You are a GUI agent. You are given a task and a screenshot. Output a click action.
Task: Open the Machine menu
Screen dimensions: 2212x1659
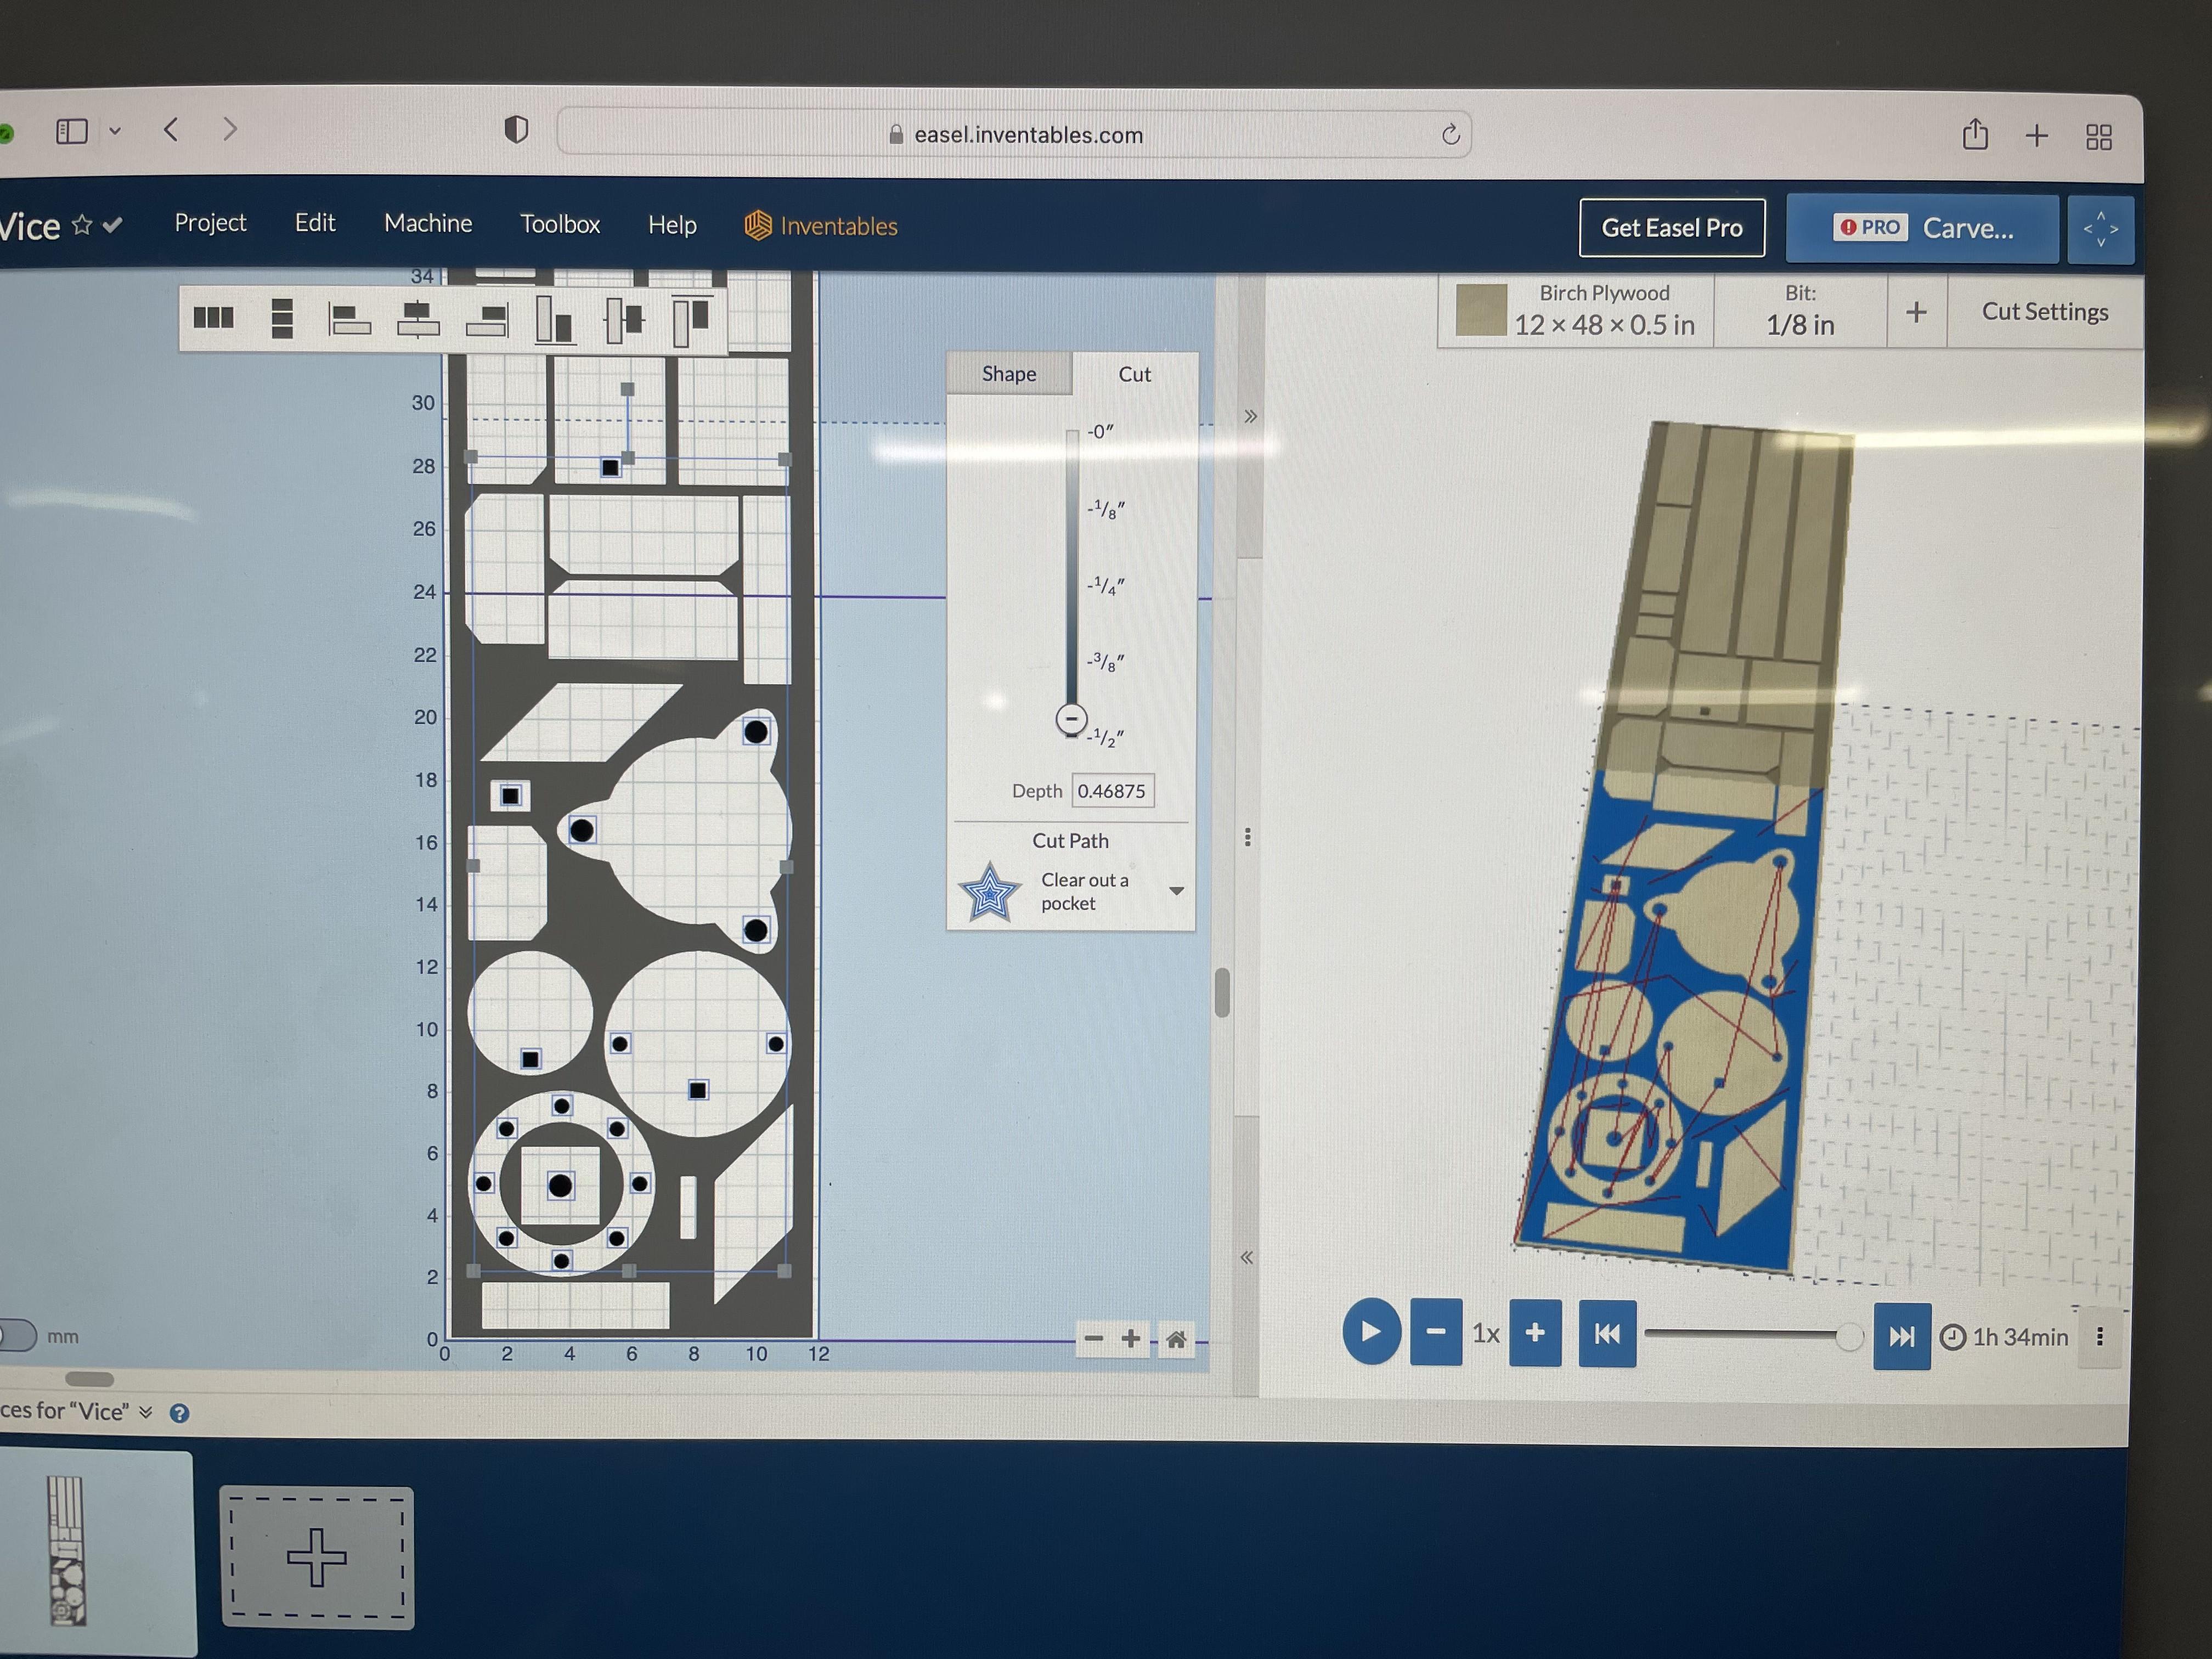427,223
